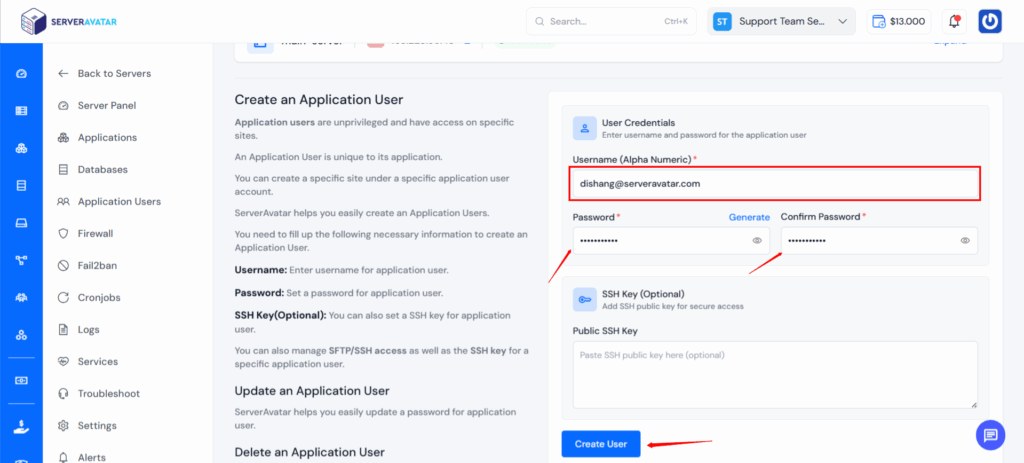
Task: Click the wallet balance $13.000 button
Action: (x=899, y=21)
